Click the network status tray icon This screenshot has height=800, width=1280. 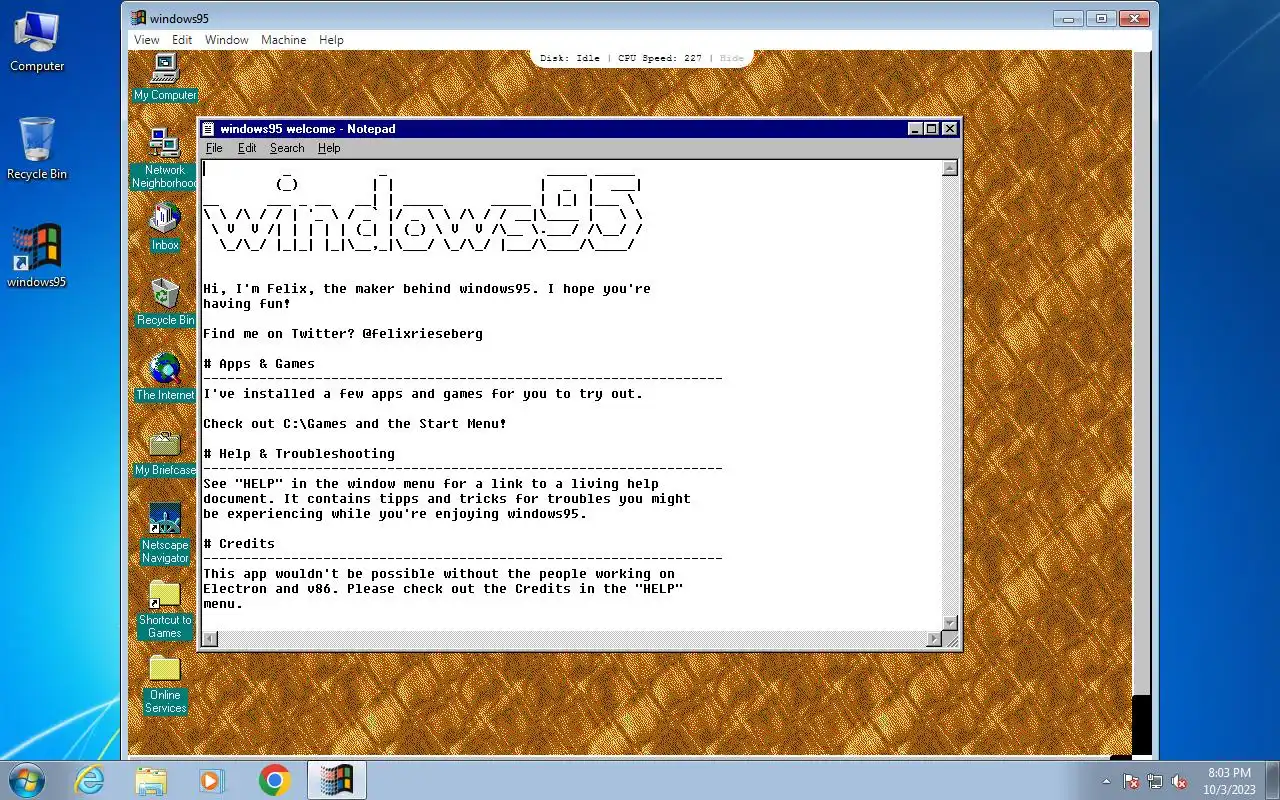(1155, 781)
